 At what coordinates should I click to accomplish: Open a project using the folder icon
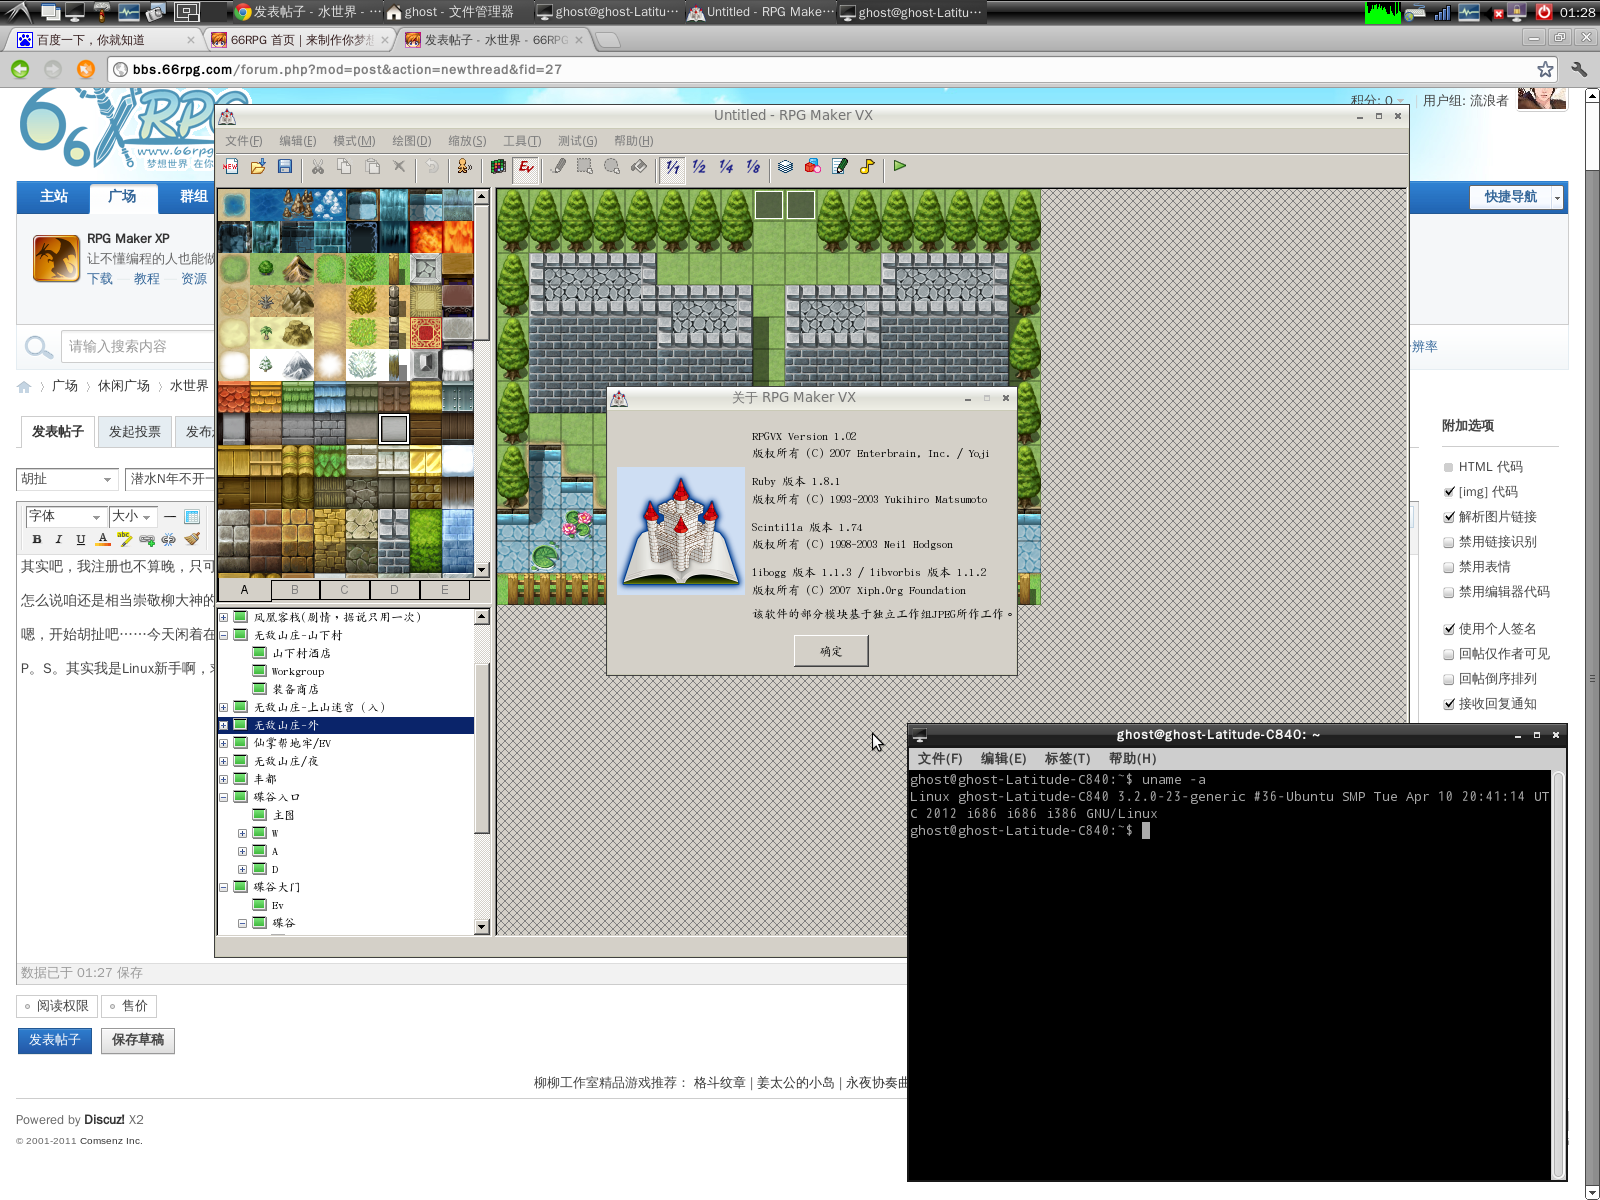tap(258, 167)
